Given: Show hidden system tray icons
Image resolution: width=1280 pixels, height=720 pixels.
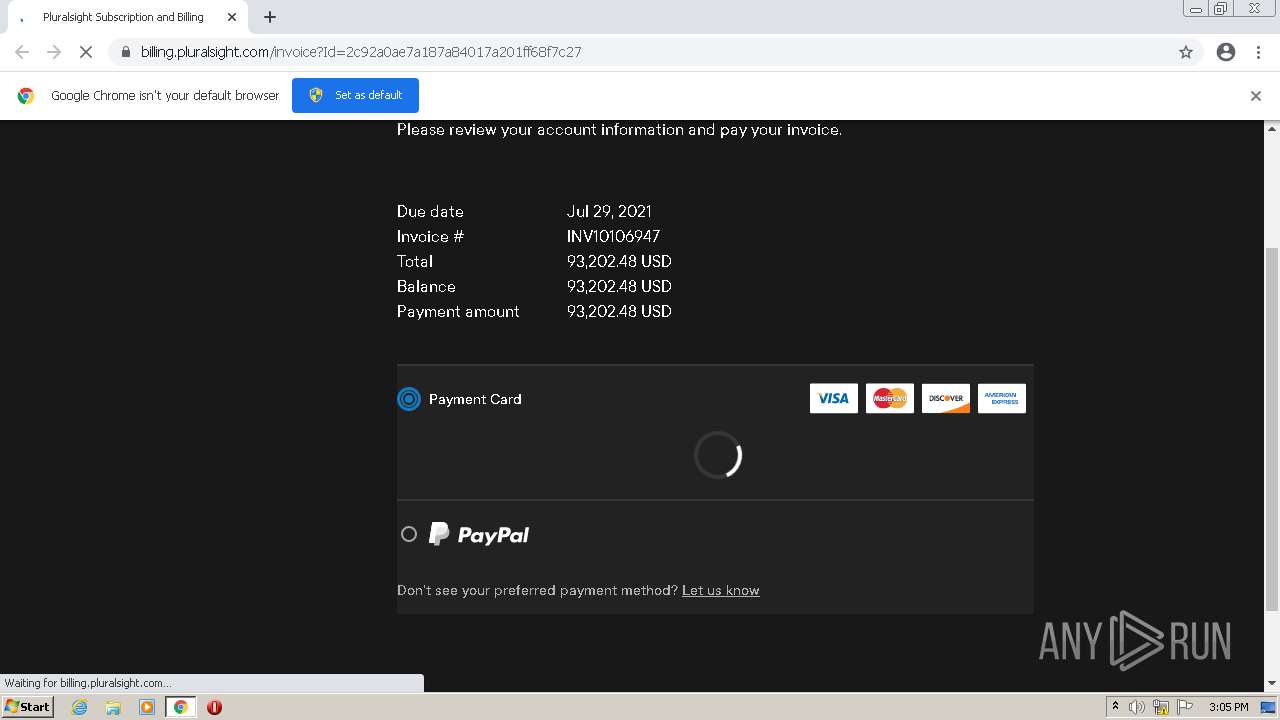Looking at the screenshot, I should [1115, 707].
